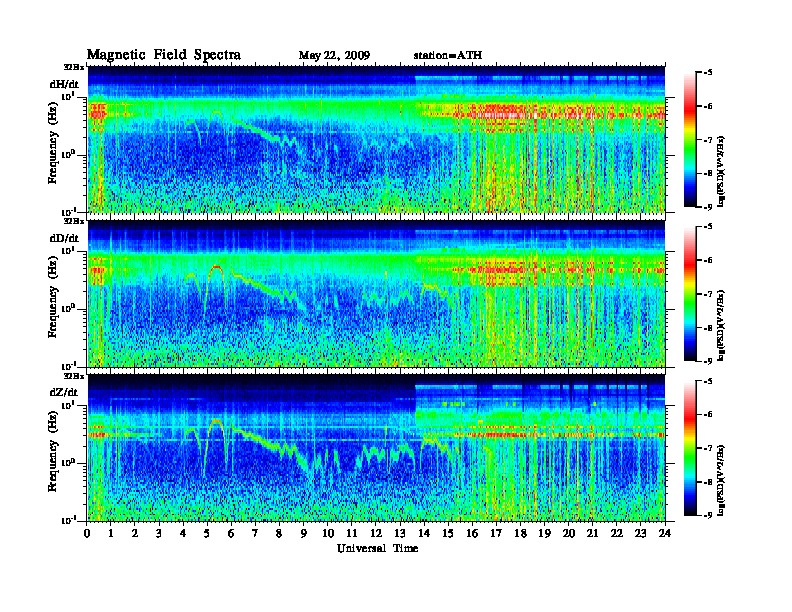This screenshot has height=612, width=792.
Task: Click the color bar beside the dH/dt panel
Action: coord(689,139)
